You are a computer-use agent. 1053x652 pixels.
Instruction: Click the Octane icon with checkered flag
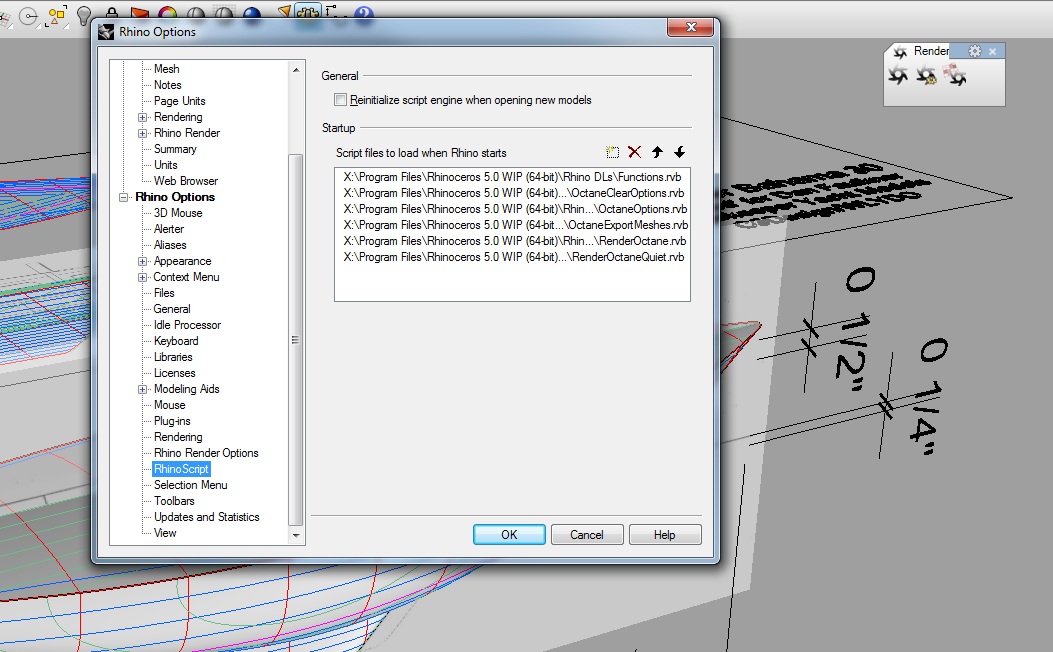[x=954, y=75]
